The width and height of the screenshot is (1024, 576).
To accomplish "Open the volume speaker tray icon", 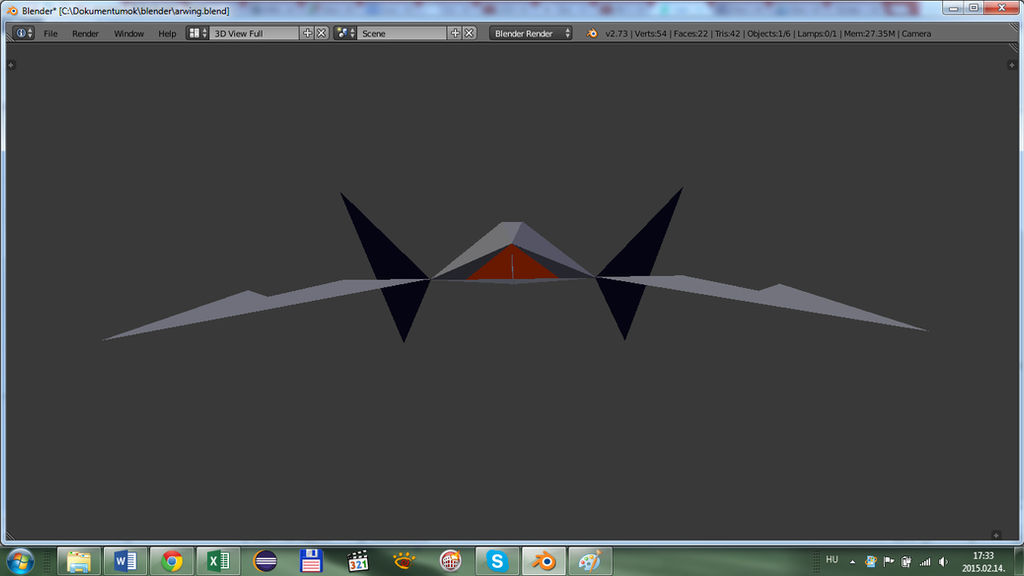I will pos(943,561).
